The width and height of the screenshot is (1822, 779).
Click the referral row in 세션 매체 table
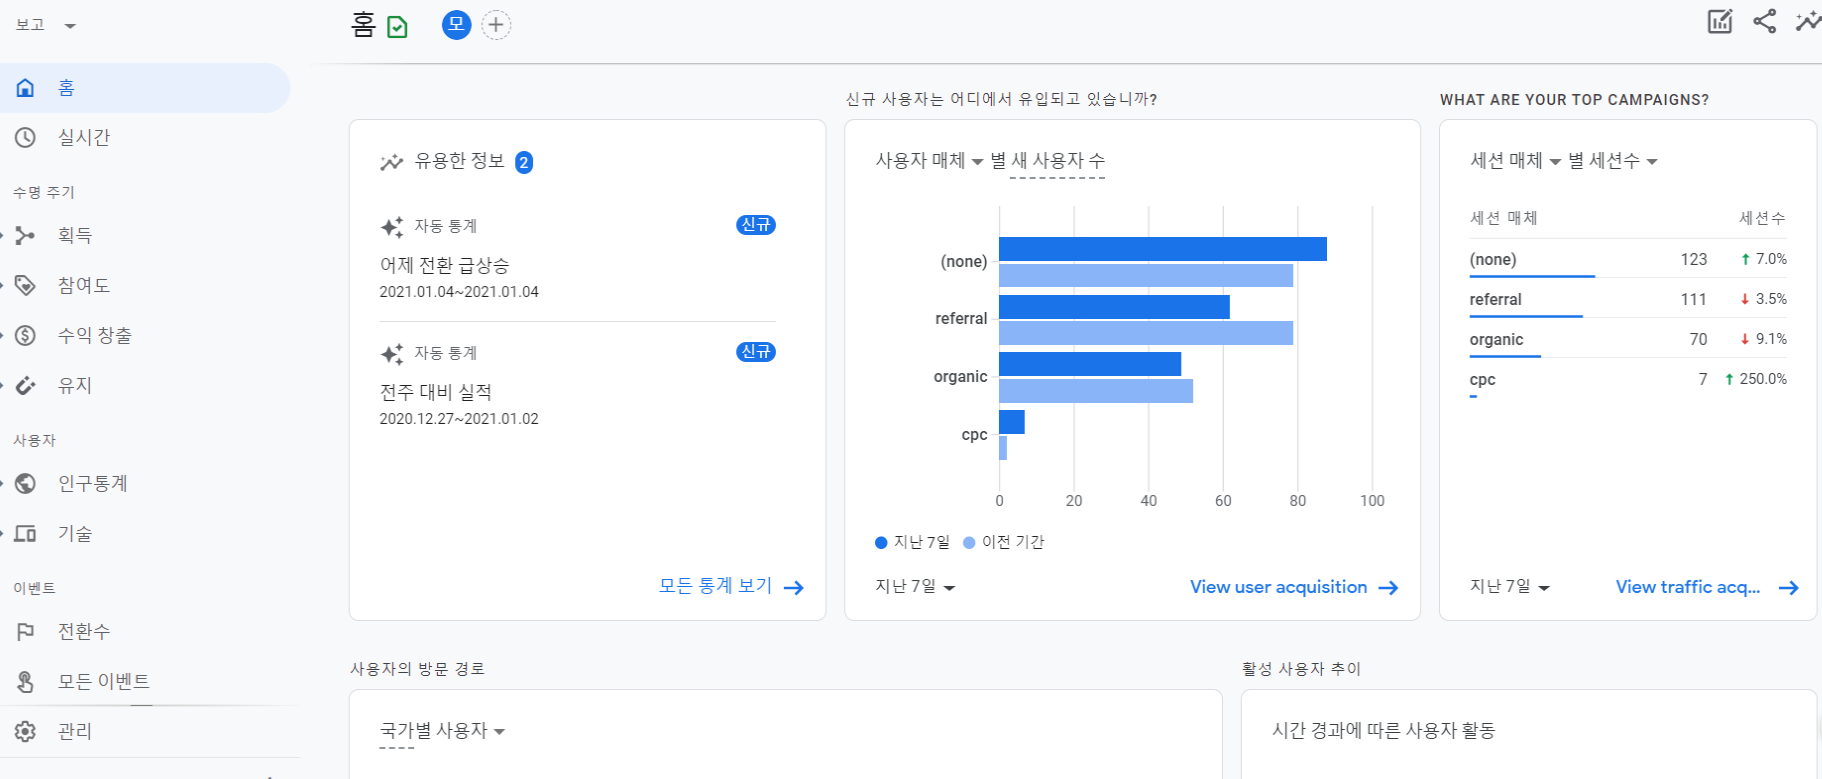[x=1628, y=299]
